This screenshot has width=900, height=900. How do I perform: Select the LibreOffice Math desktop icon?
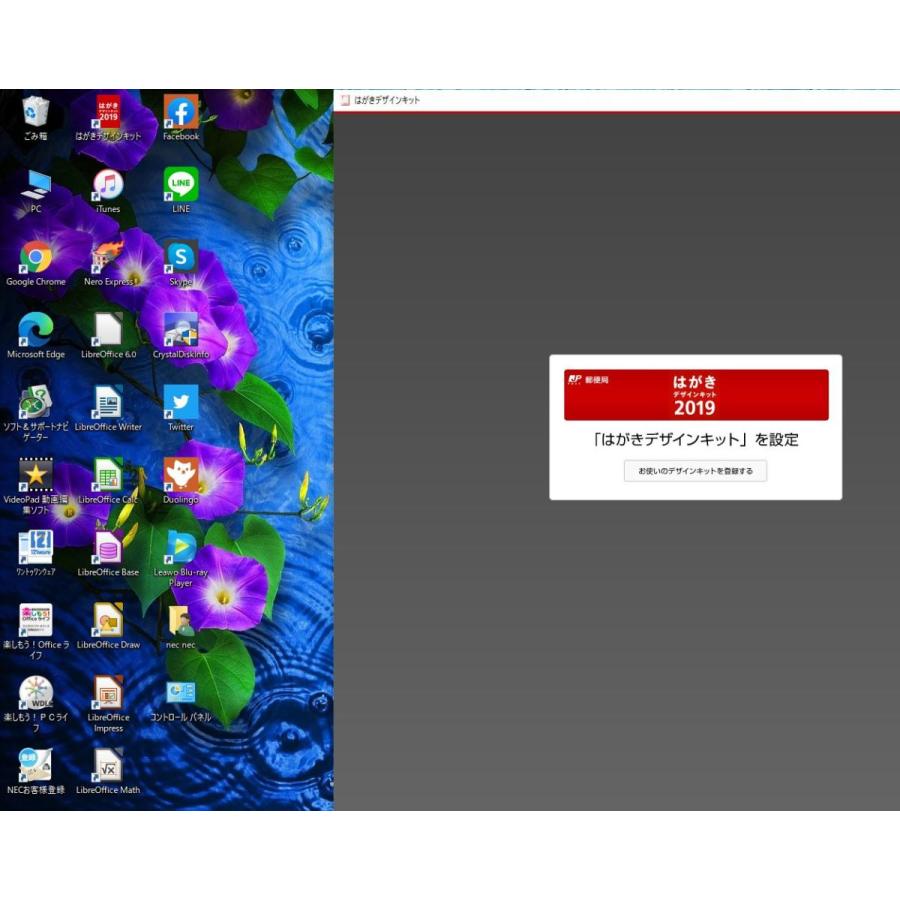tap(108, 767)
